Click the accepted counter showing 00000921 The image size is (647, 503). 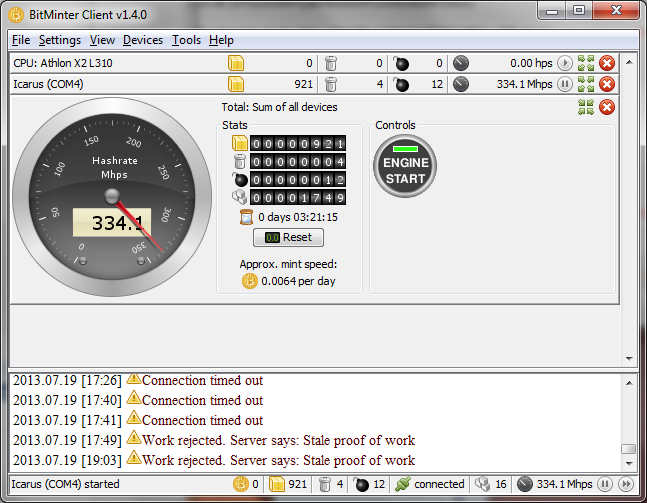point(298,144)
